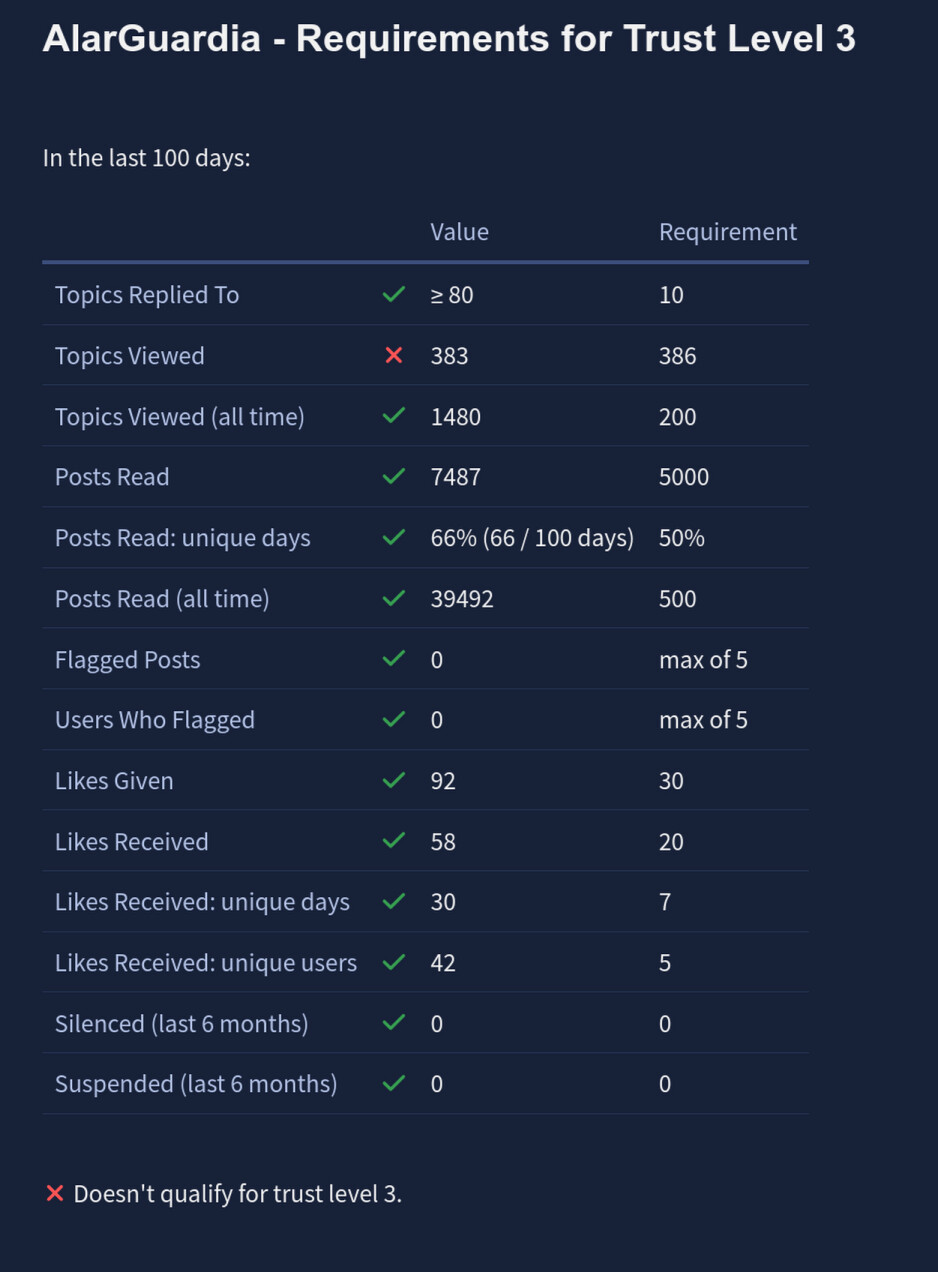Click the checkmark beside Likes Given

(394, 780)
